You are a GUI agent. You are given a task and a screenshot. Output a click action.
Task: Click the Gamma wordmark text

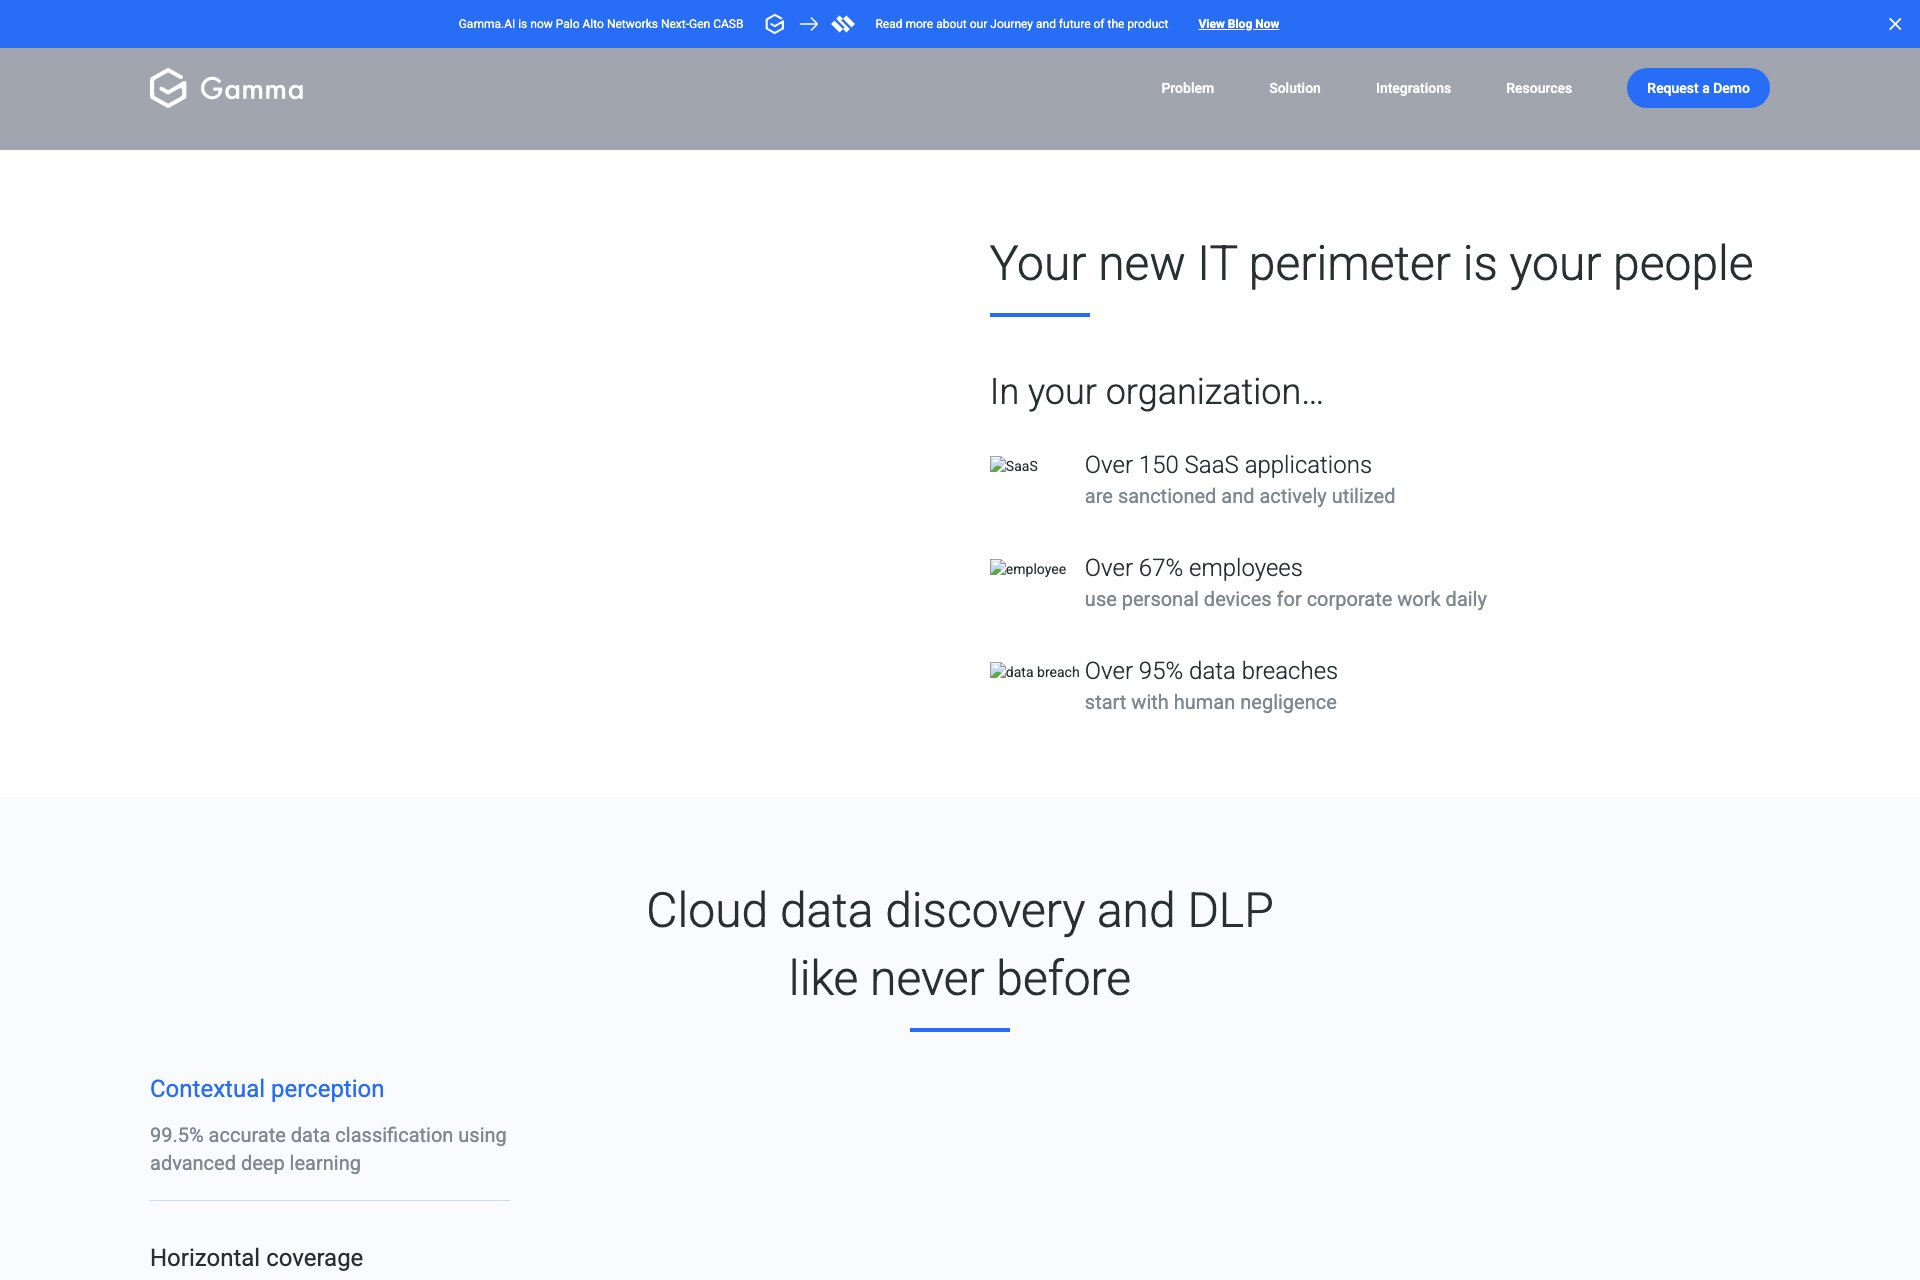(252, 89)
